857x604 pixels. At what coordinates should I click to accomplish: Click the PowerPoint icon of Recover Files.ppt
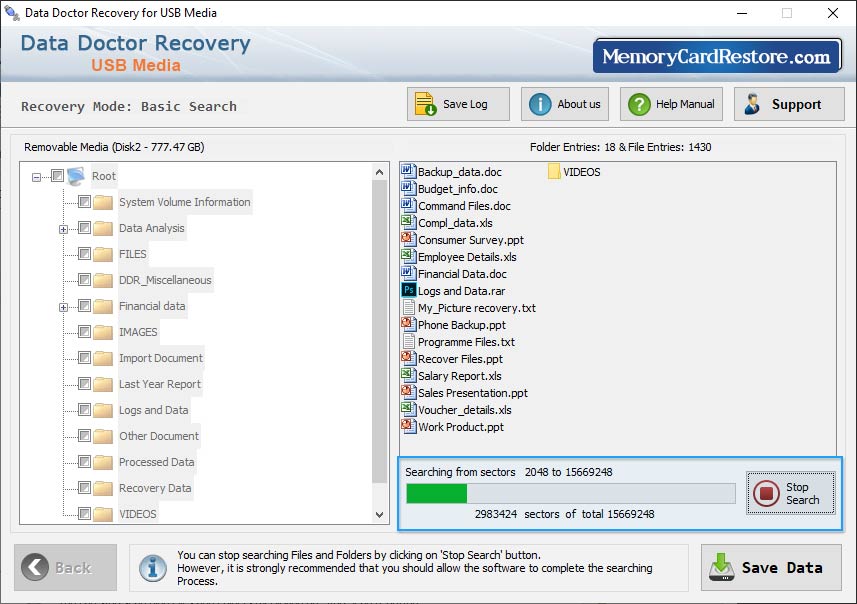click(408, 358)
